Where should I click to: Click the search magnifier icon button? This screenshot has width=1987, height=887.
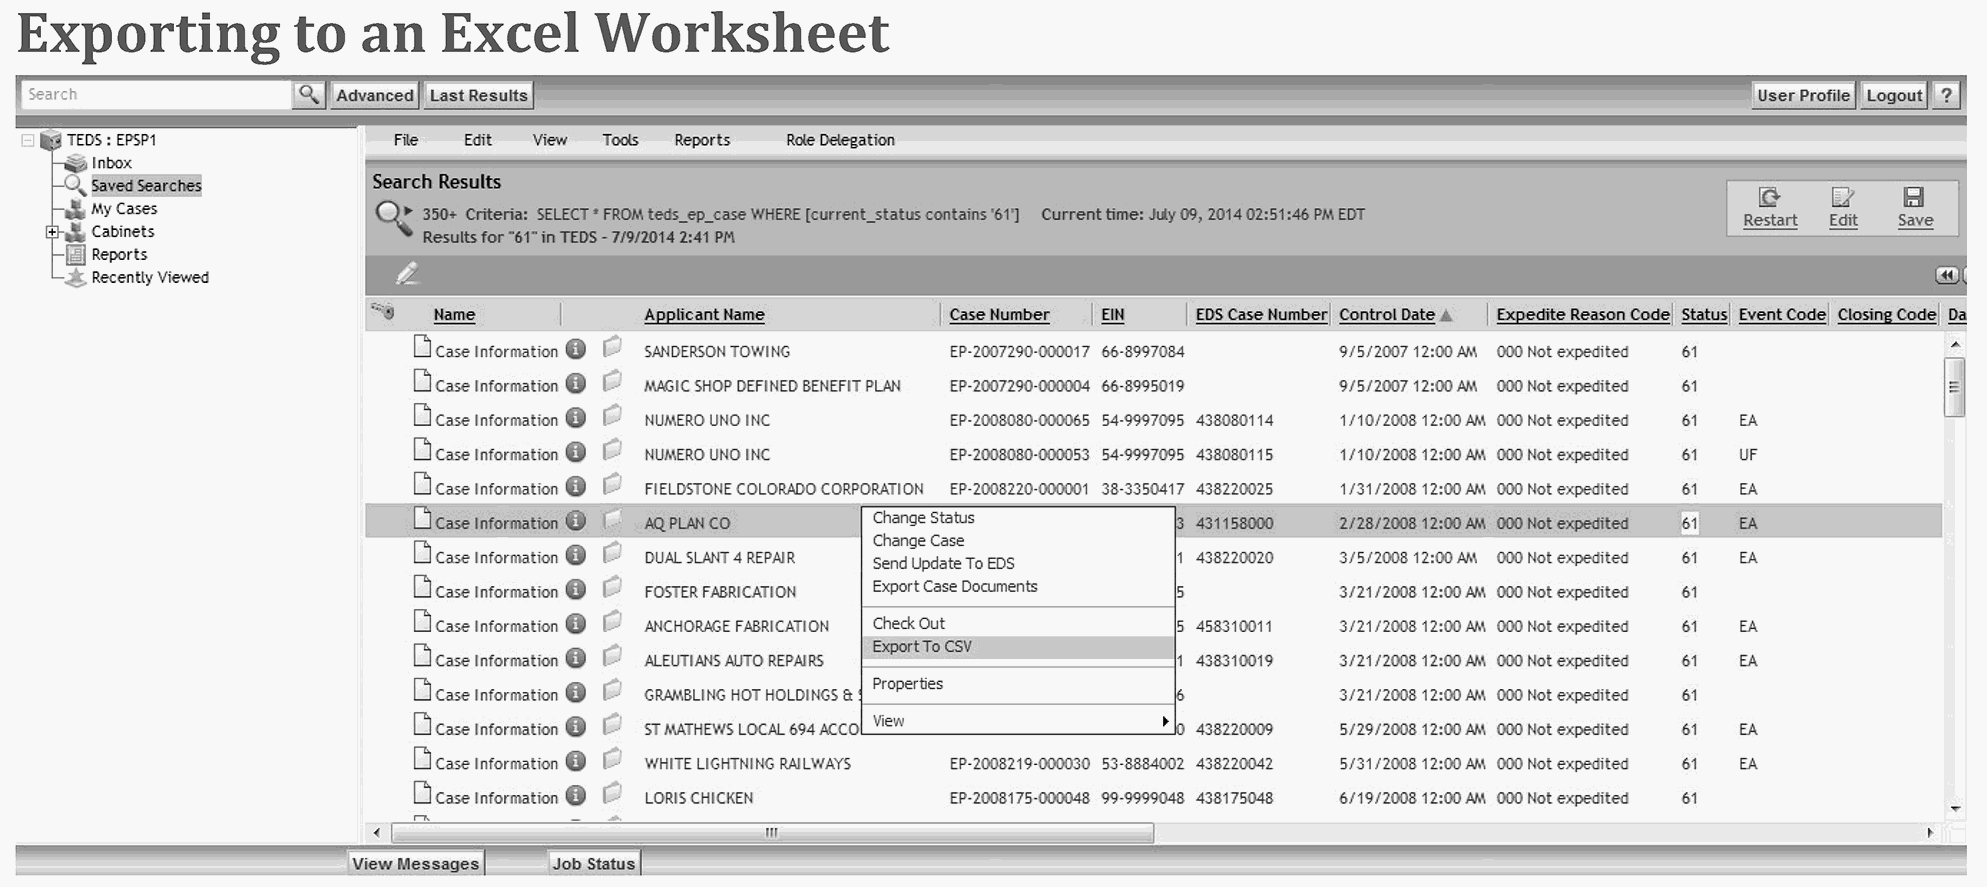click(x=309, y=95)
